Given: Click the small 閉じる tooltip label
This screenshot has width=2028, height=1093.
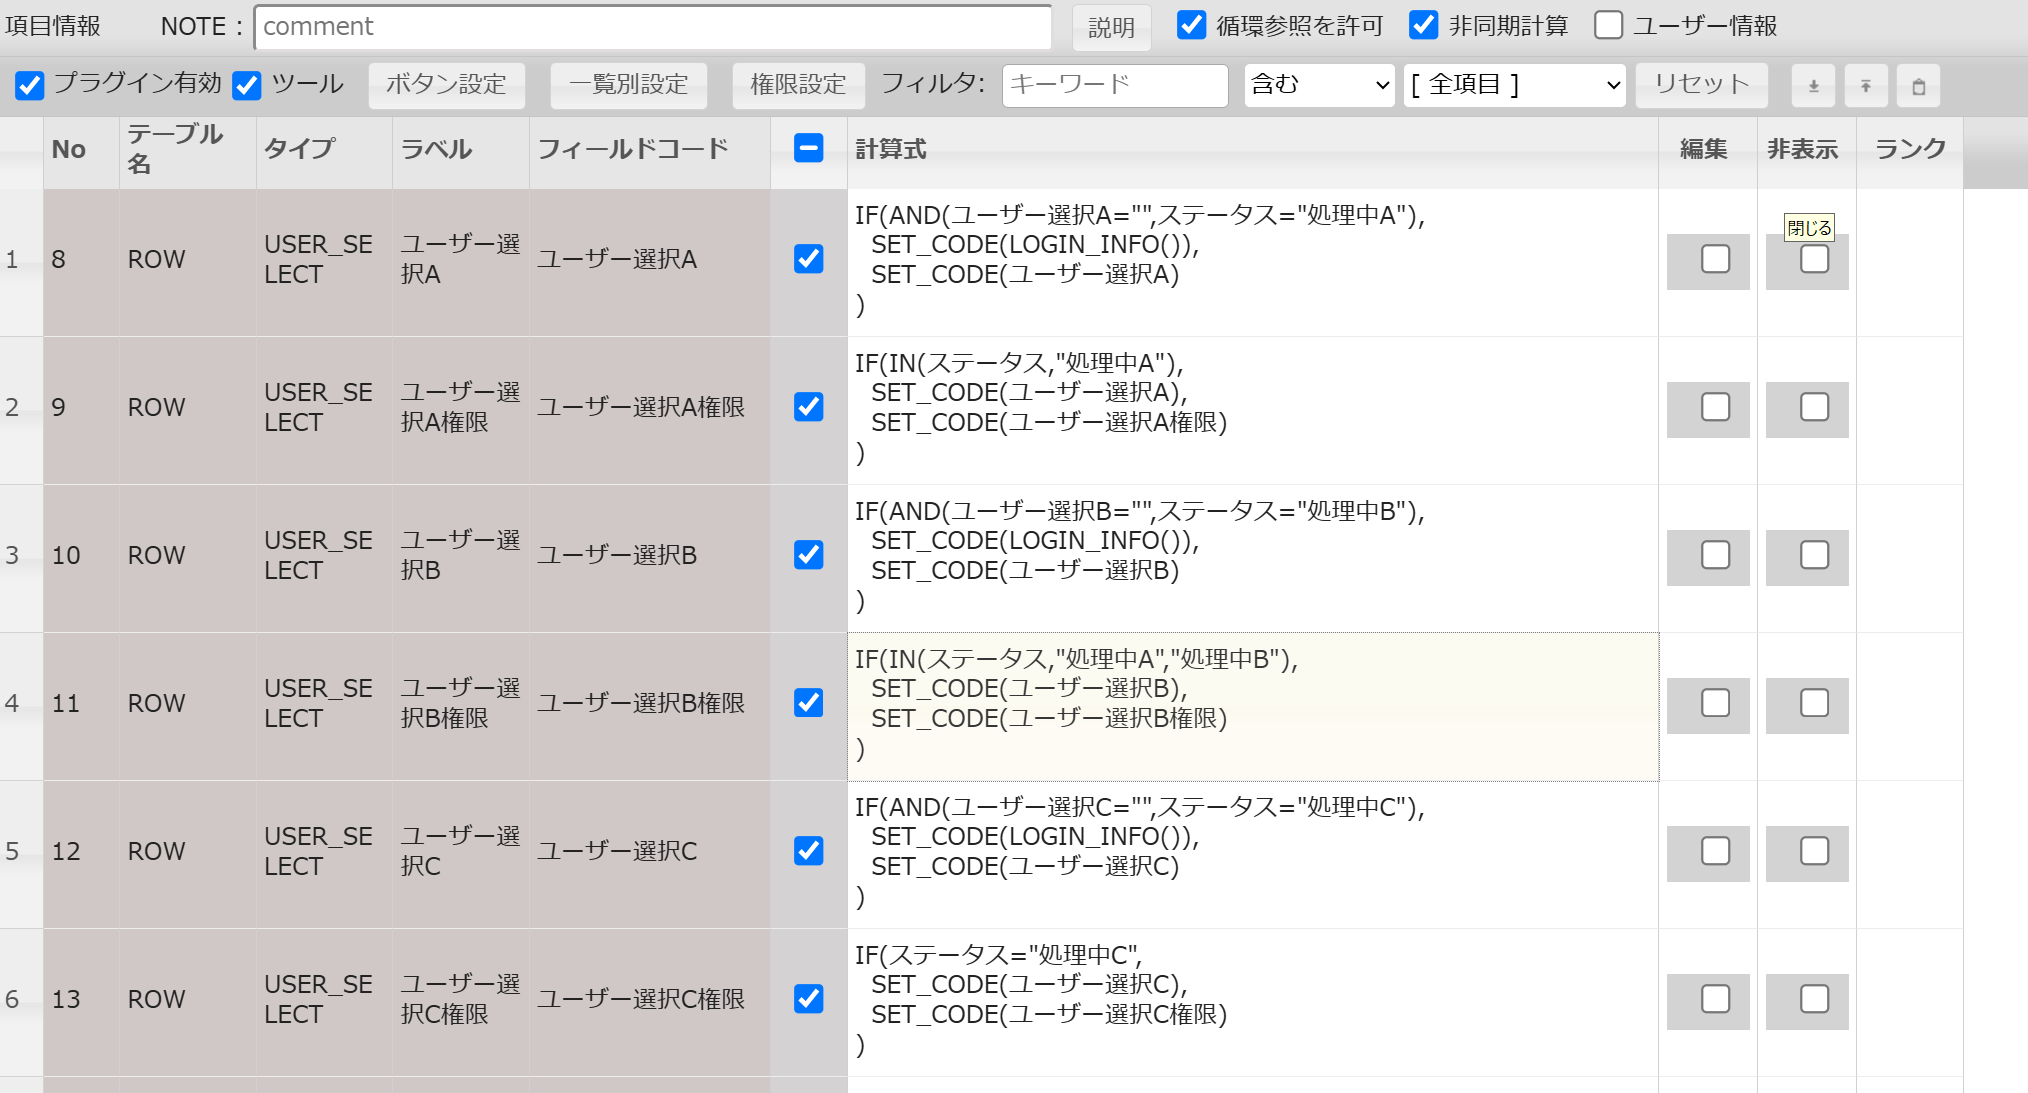Looking at the screenshot, I should click(x=1809, y=228).
